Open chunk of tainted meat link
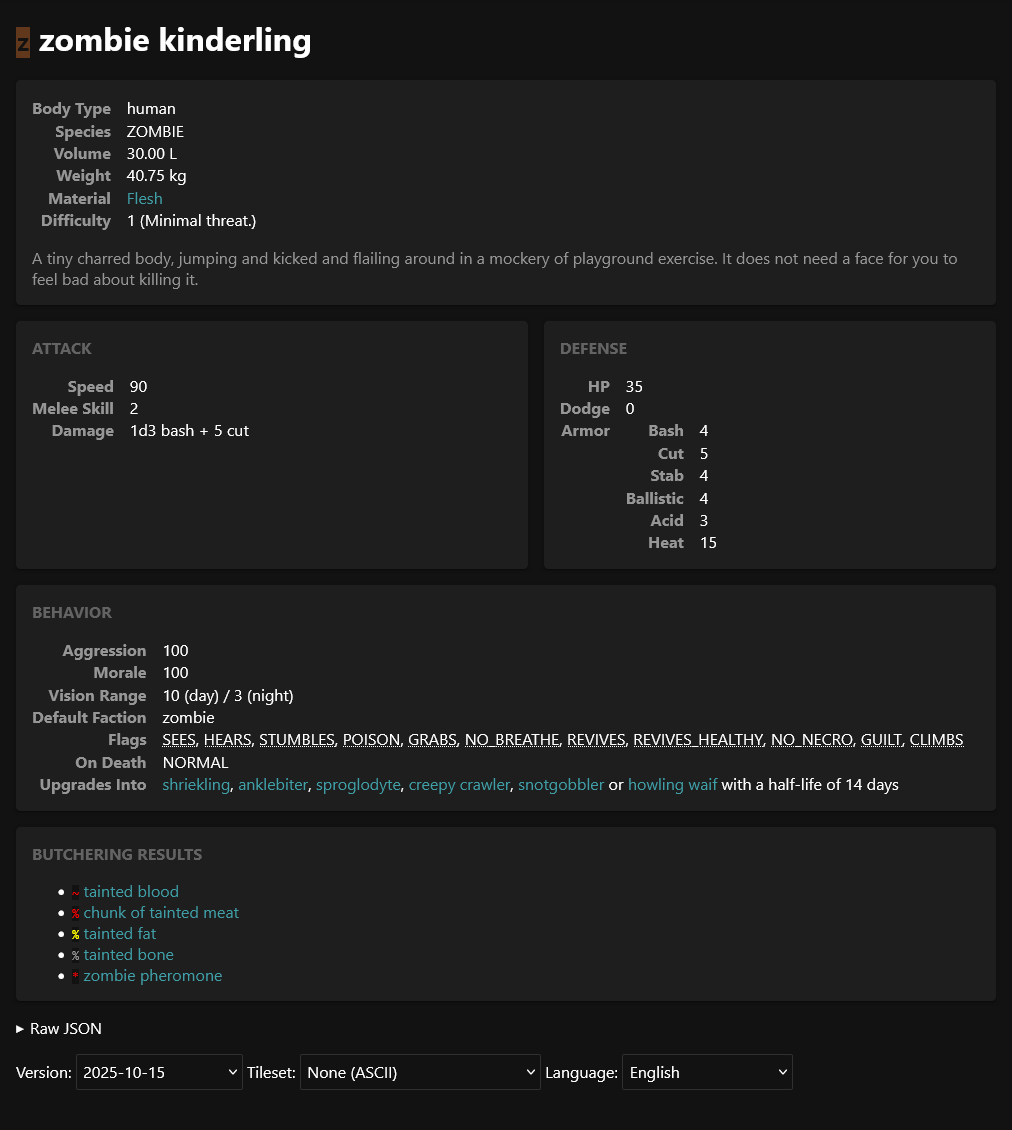 click(161, 912)
